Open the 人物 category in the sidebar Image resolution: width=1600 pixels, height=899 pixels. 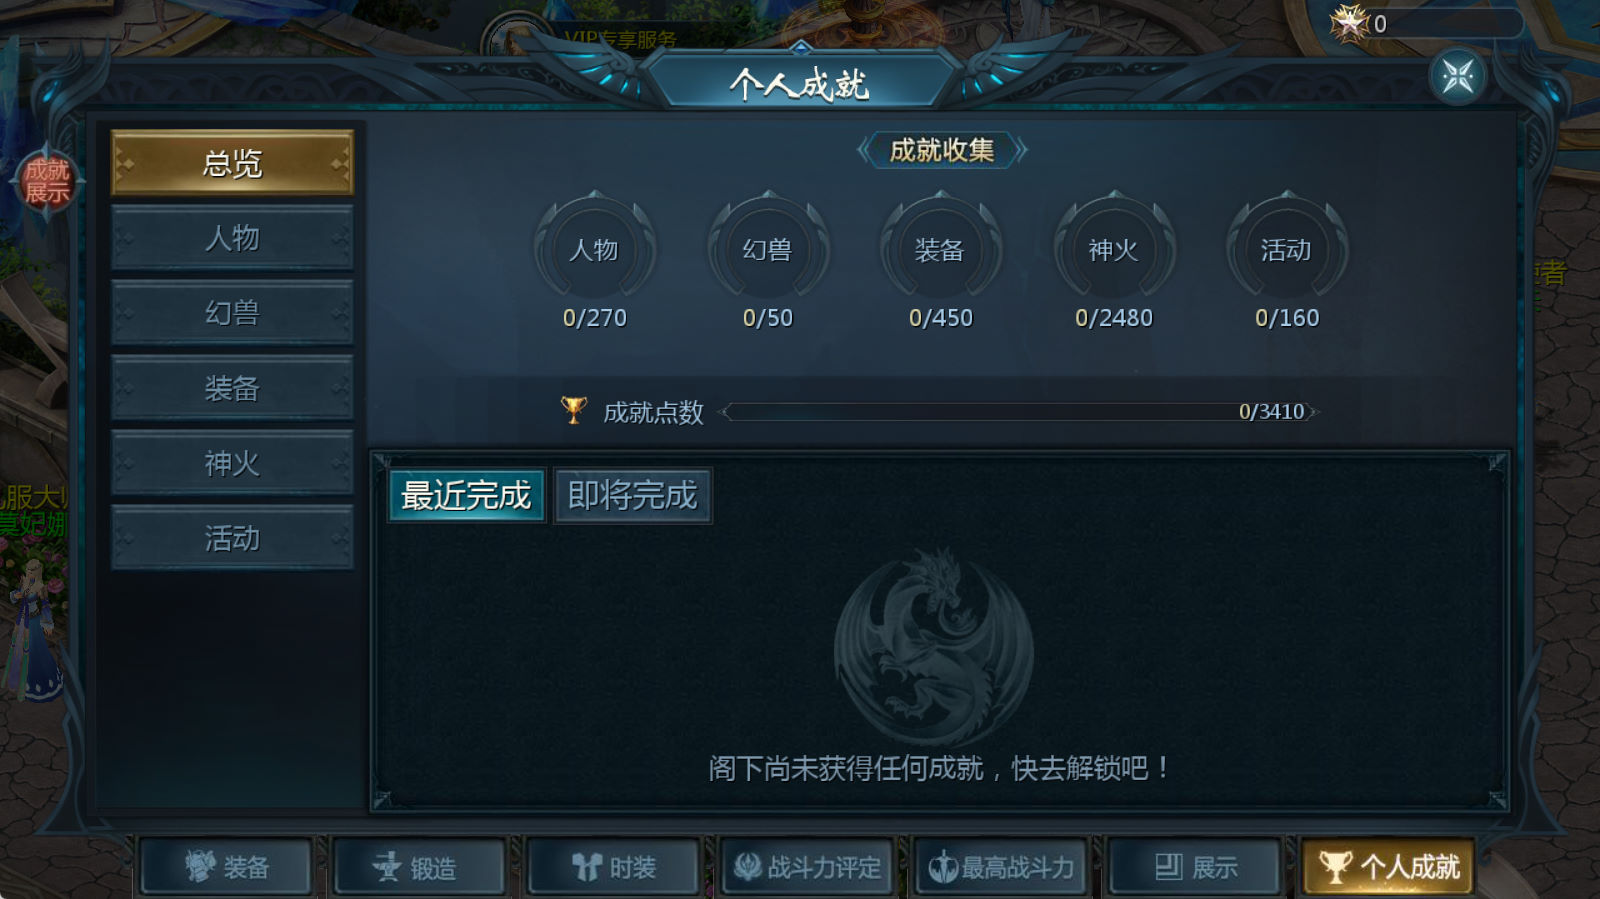[232, 238]
